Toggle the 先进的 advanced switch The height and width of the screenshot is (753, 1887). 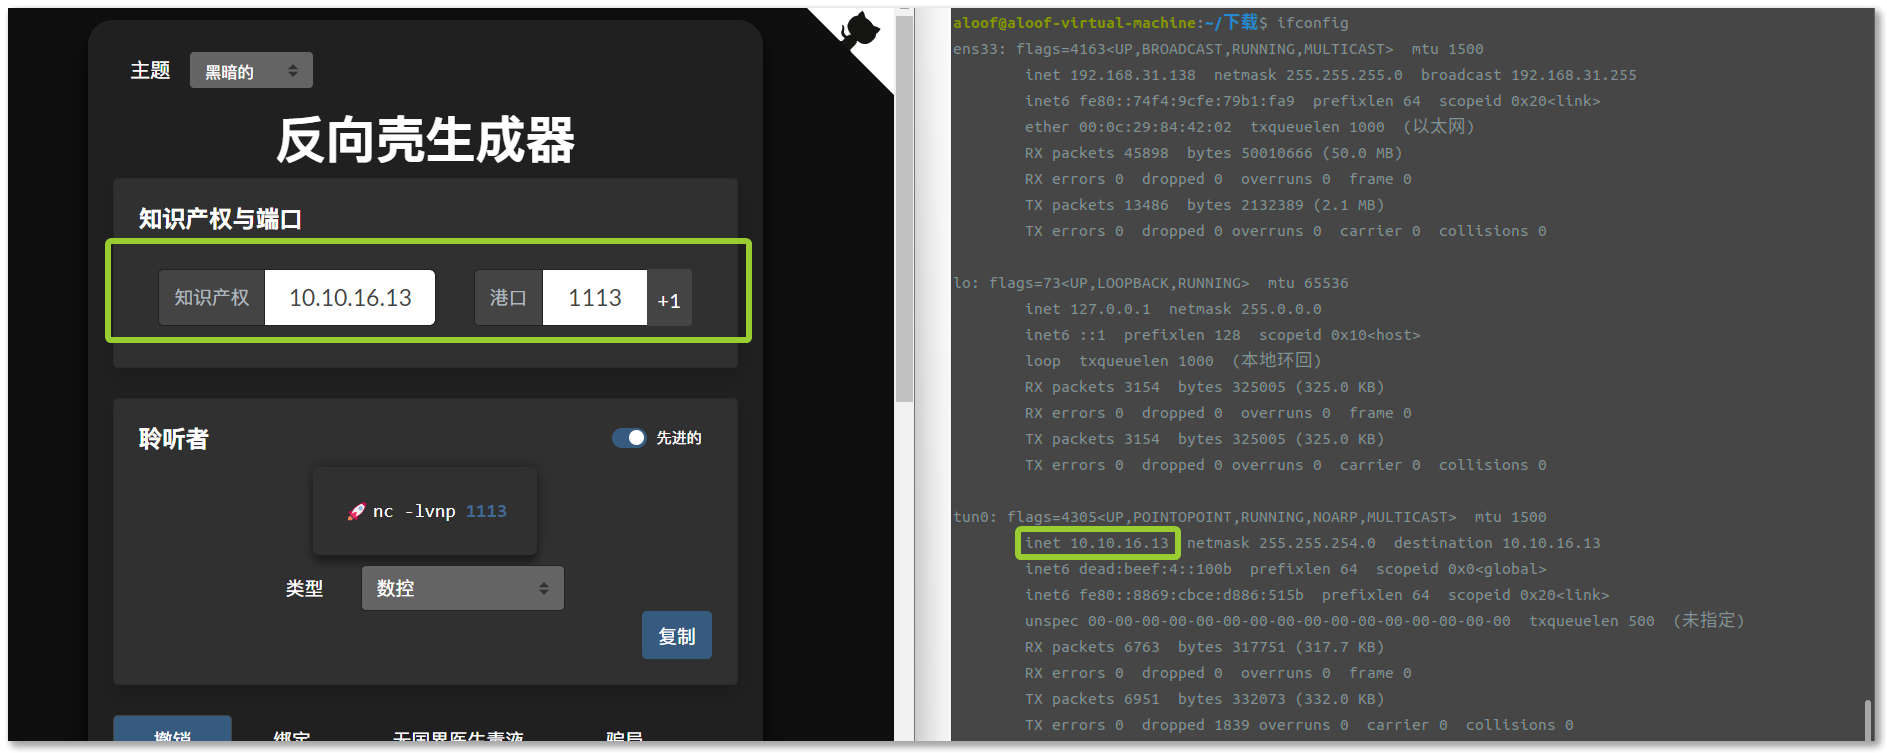tap(629, 438)
